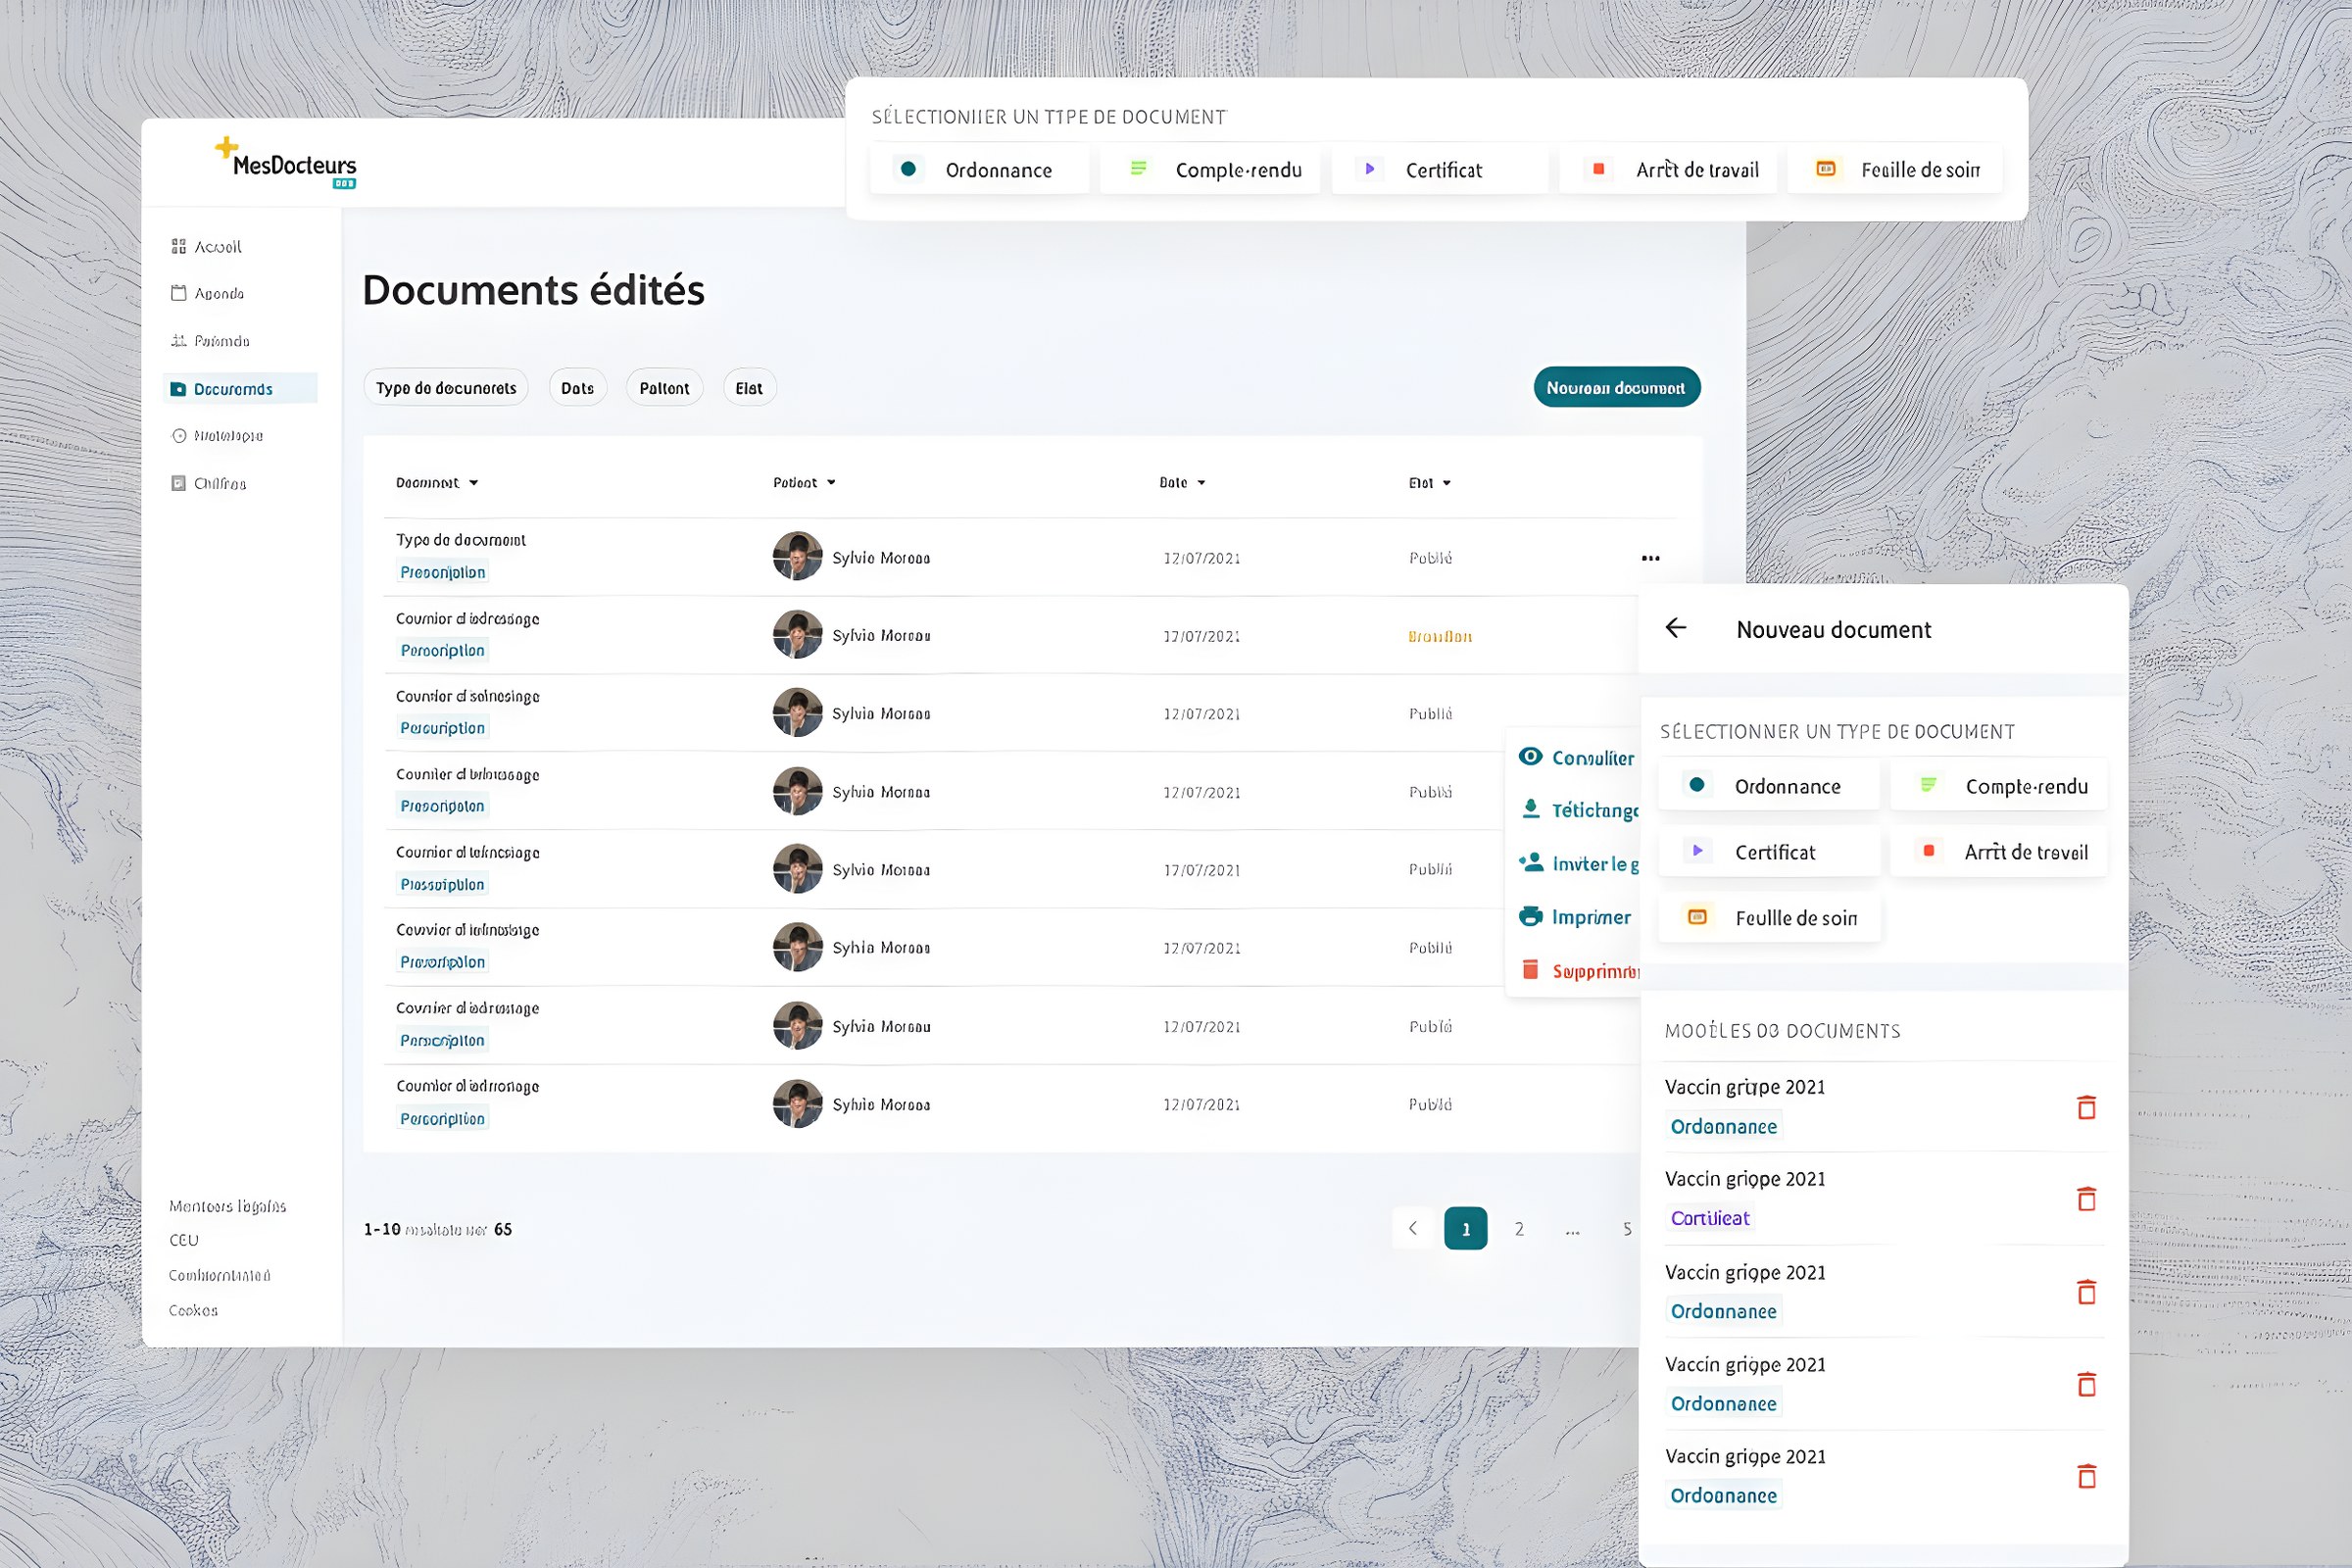Sort by the Etat column arrow

(1446, 483)
